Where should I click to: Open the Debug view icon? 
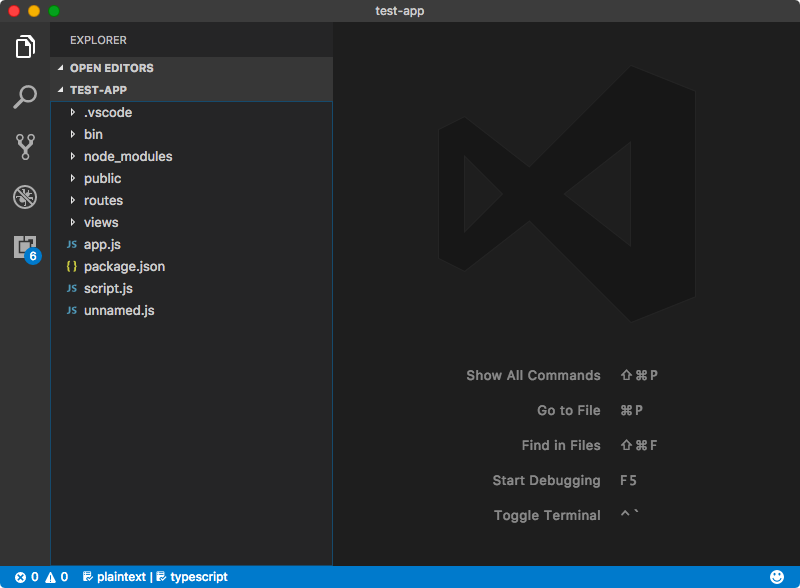25,197
